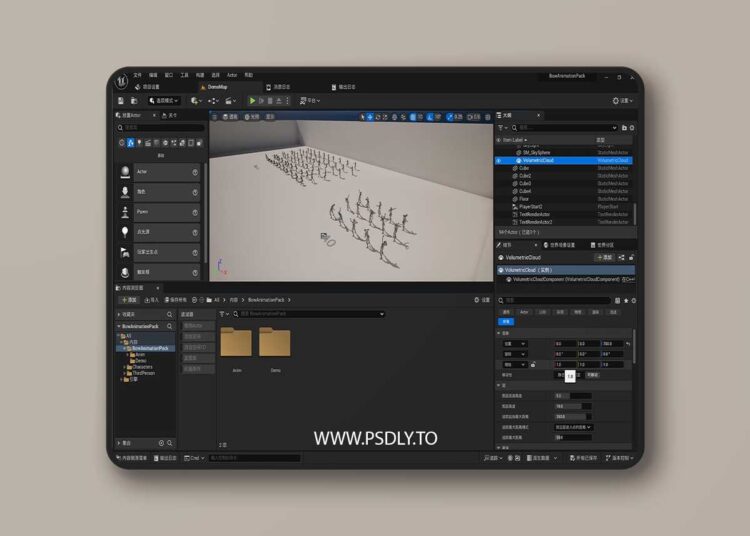The width and height of the screenshot is (750, 536).
Task: Click the Point Light actor icon
Action: (125, 231)
